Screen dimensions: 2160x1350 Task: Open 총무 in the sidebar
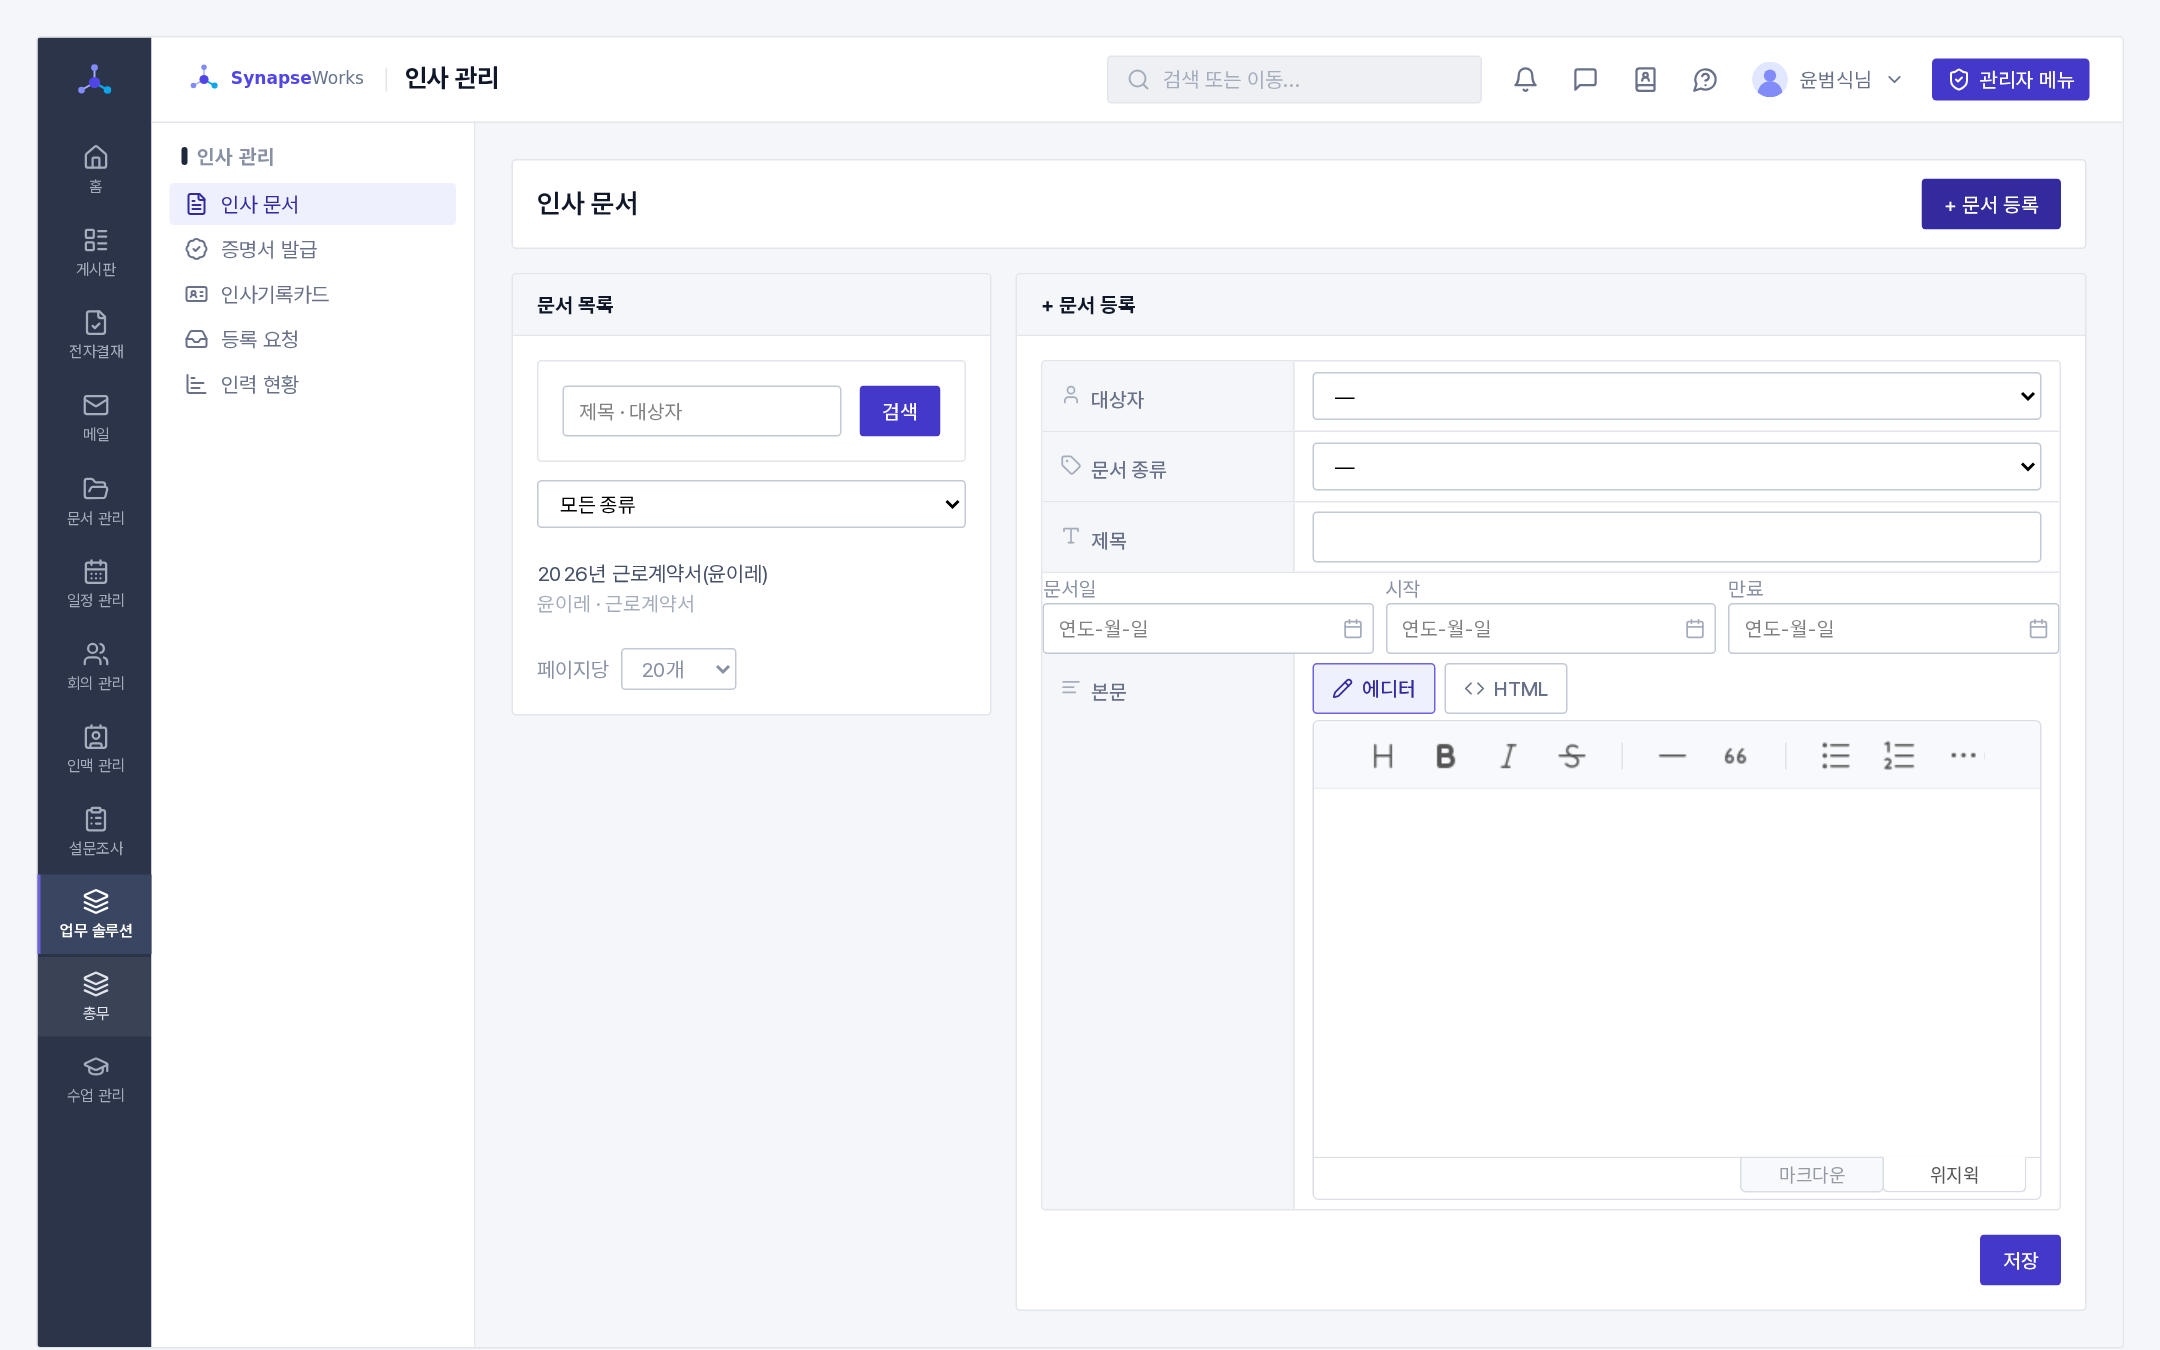pyautogui.click(x=95, y=996)
